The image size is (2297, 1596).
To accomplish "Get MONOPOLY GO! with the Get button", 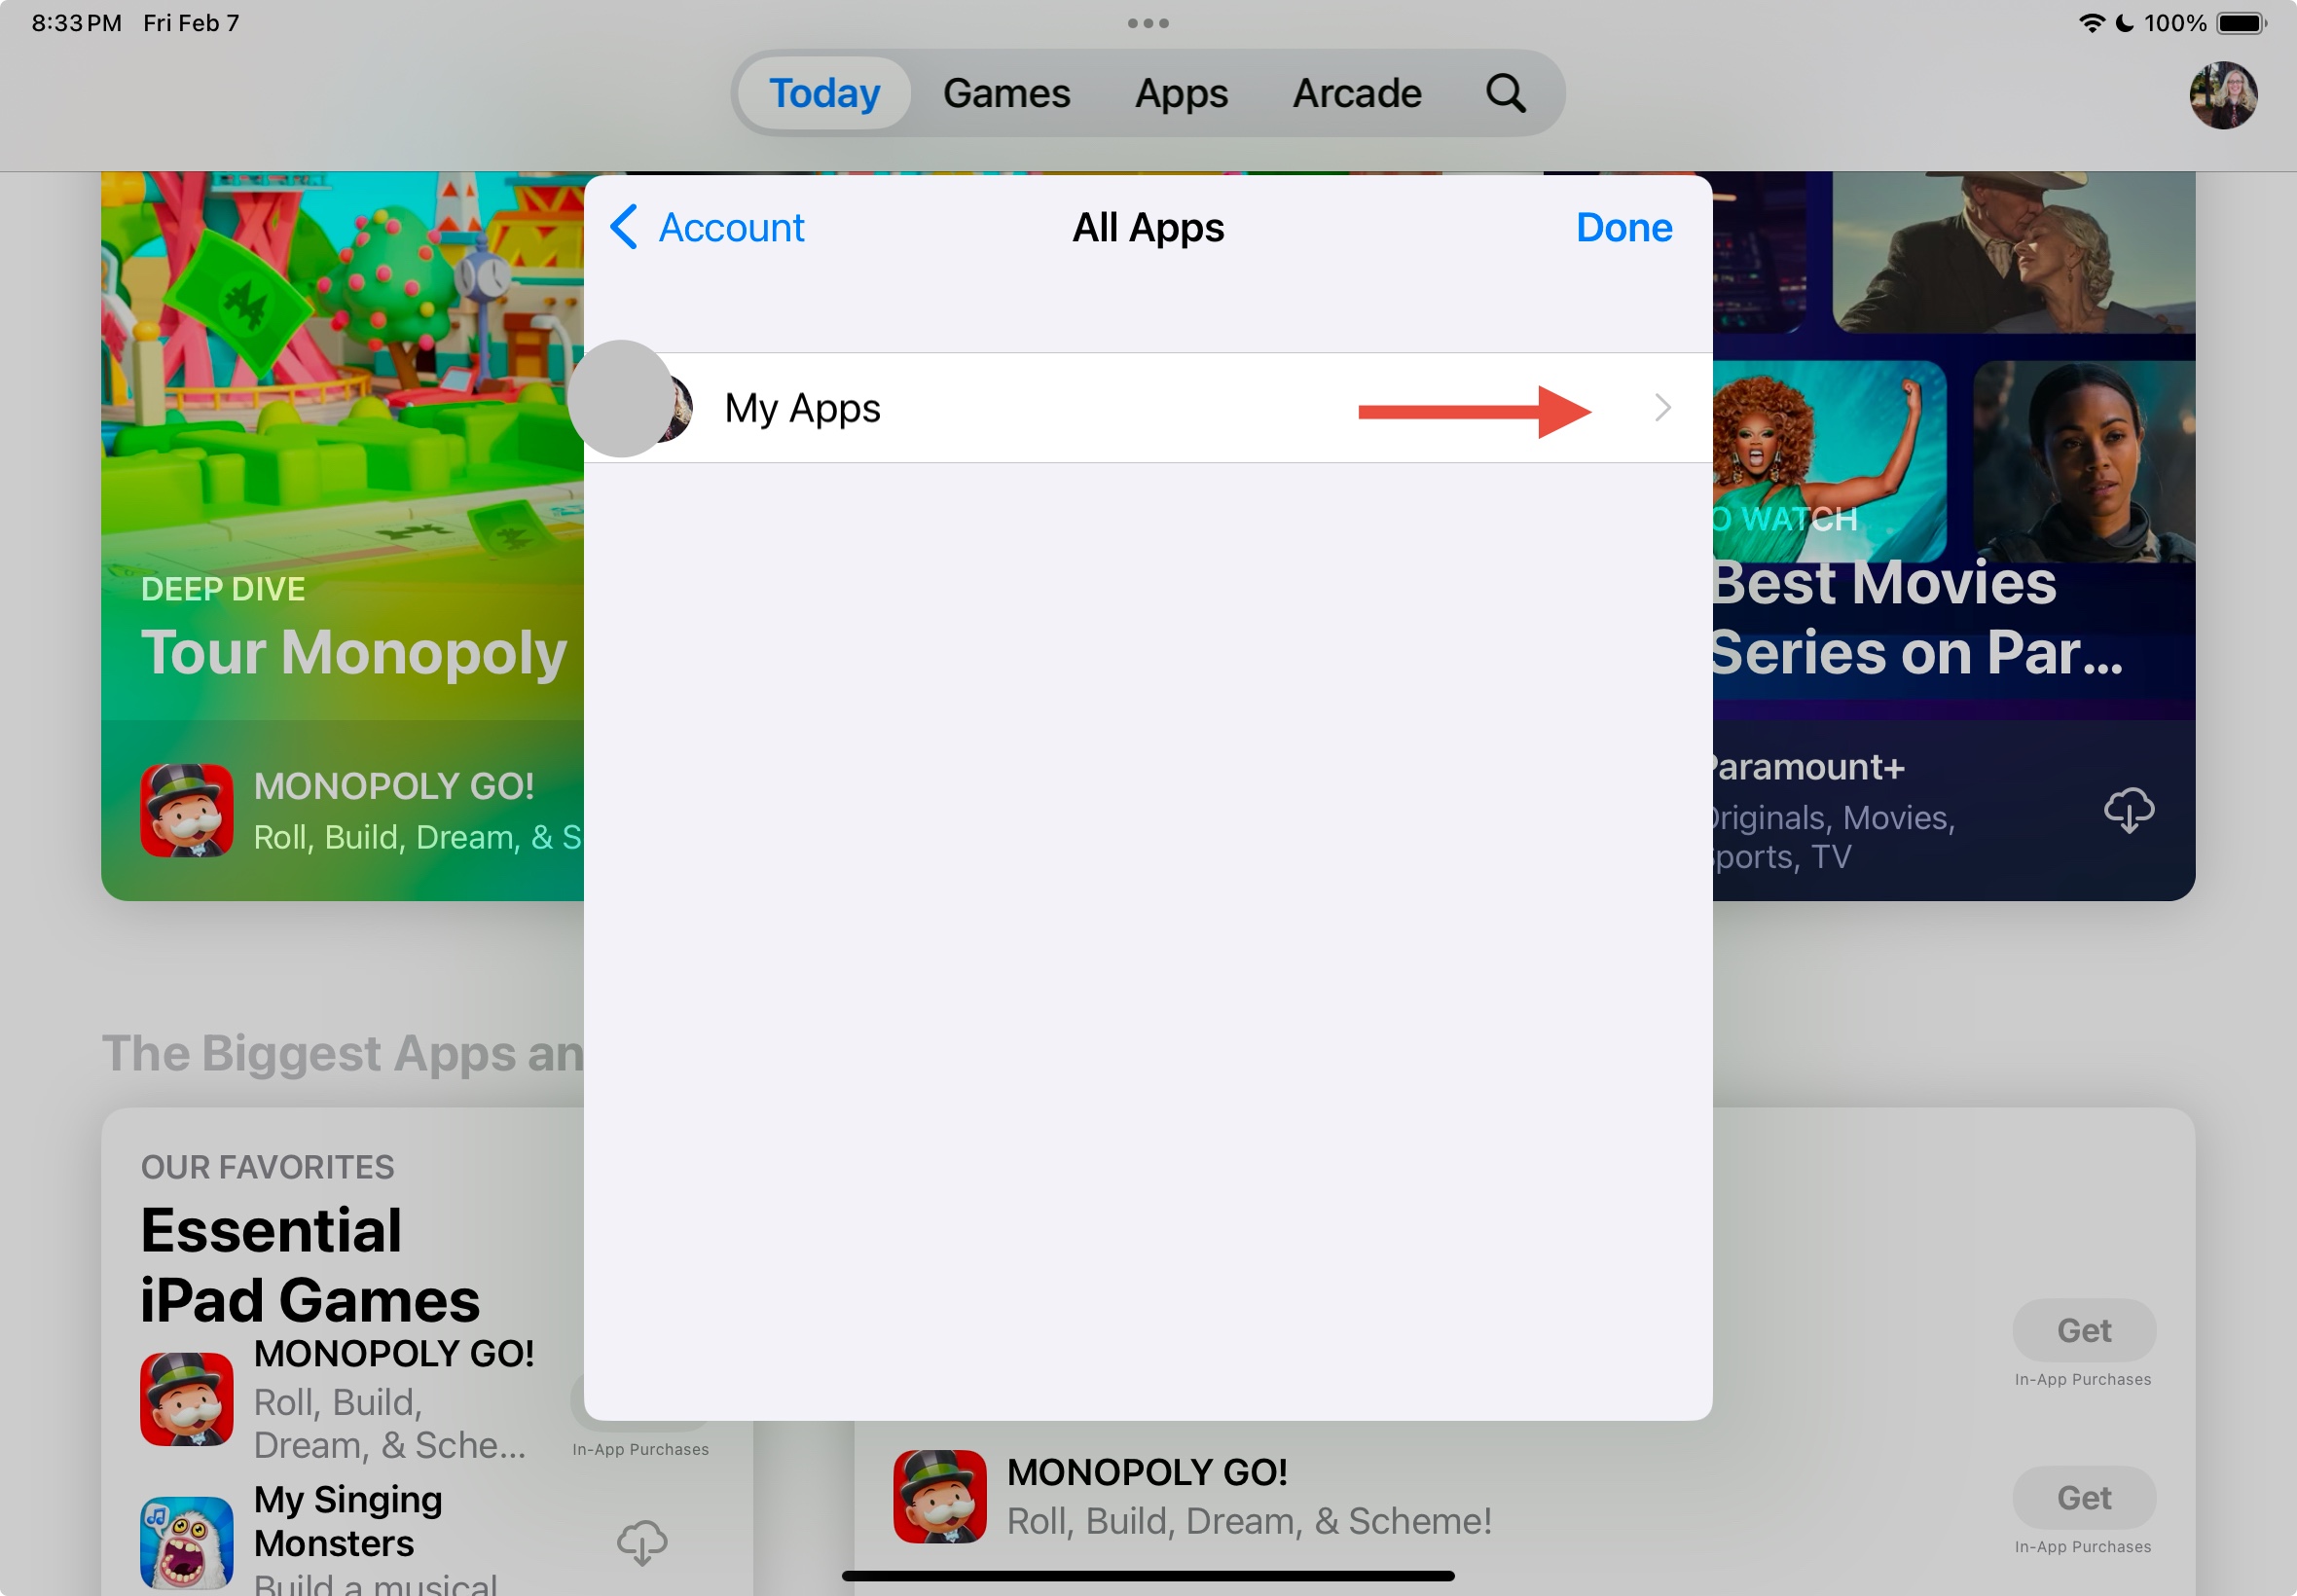I will (x=2083, y=1497).
